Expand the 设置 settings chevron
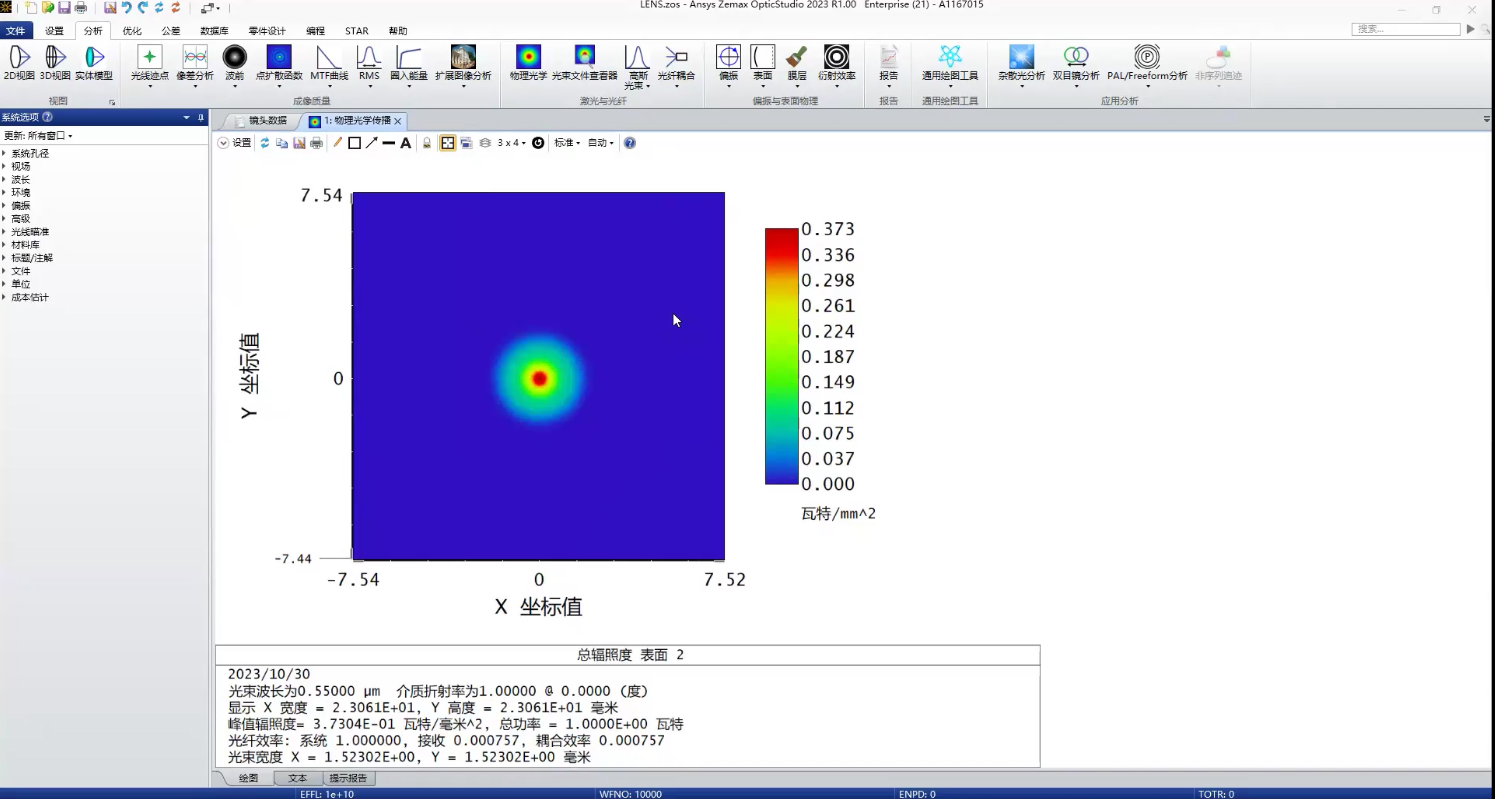Image resolution: width=1495 pixels, height=799 pixels. click(x=223, y=143)
